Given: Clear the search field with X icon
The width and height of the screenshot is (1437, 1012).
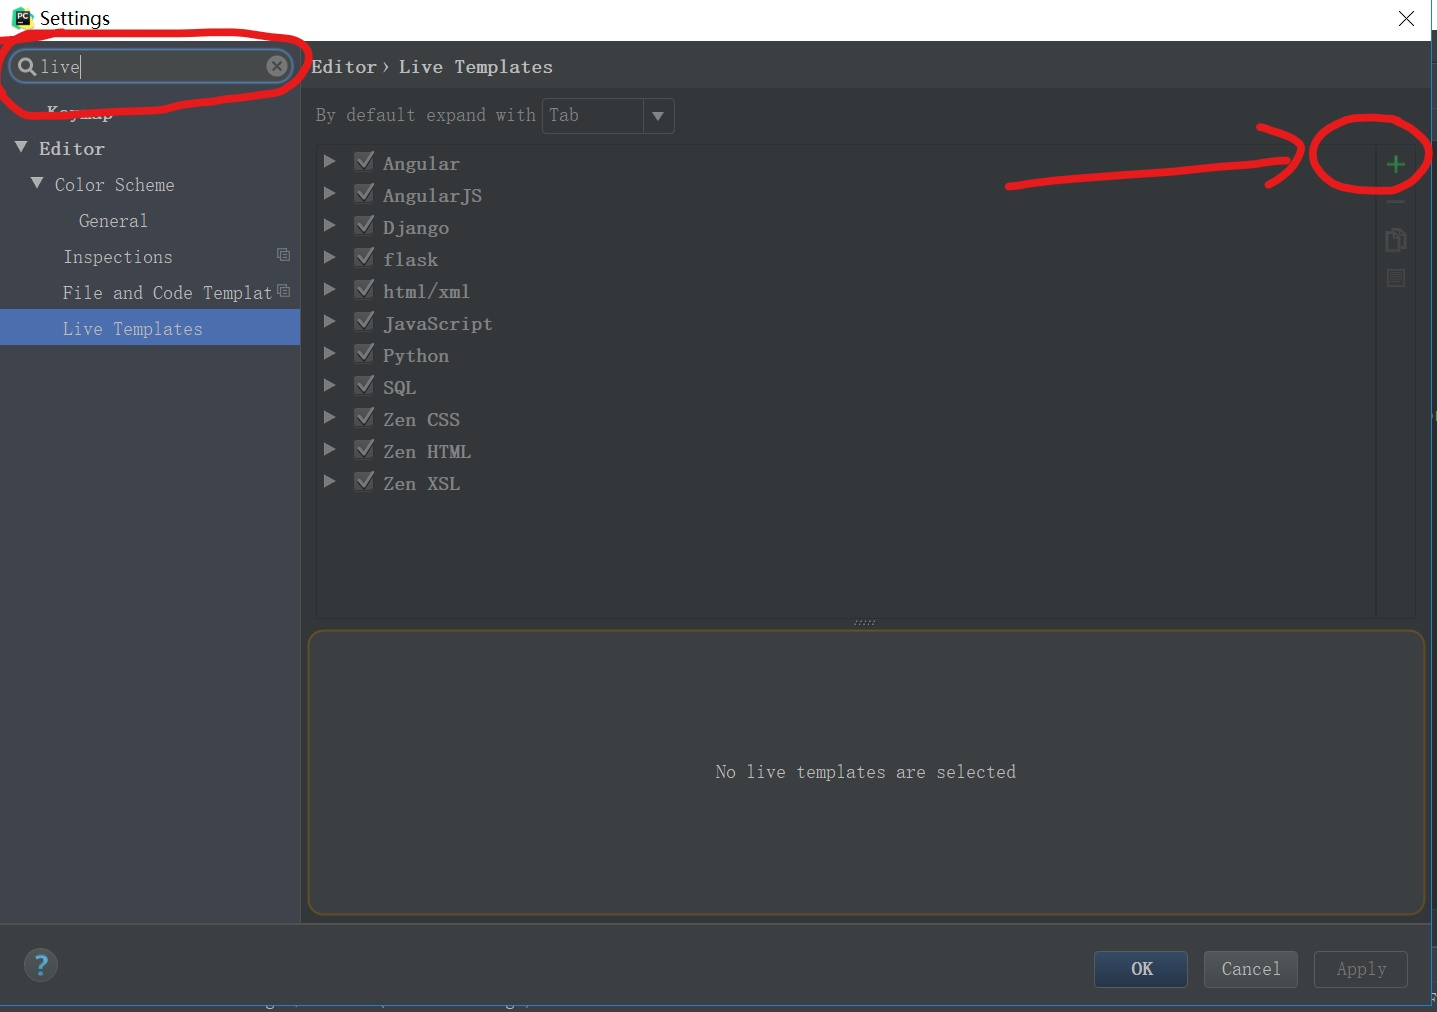Looking at the screenshot, I should [x=277, y=66].
